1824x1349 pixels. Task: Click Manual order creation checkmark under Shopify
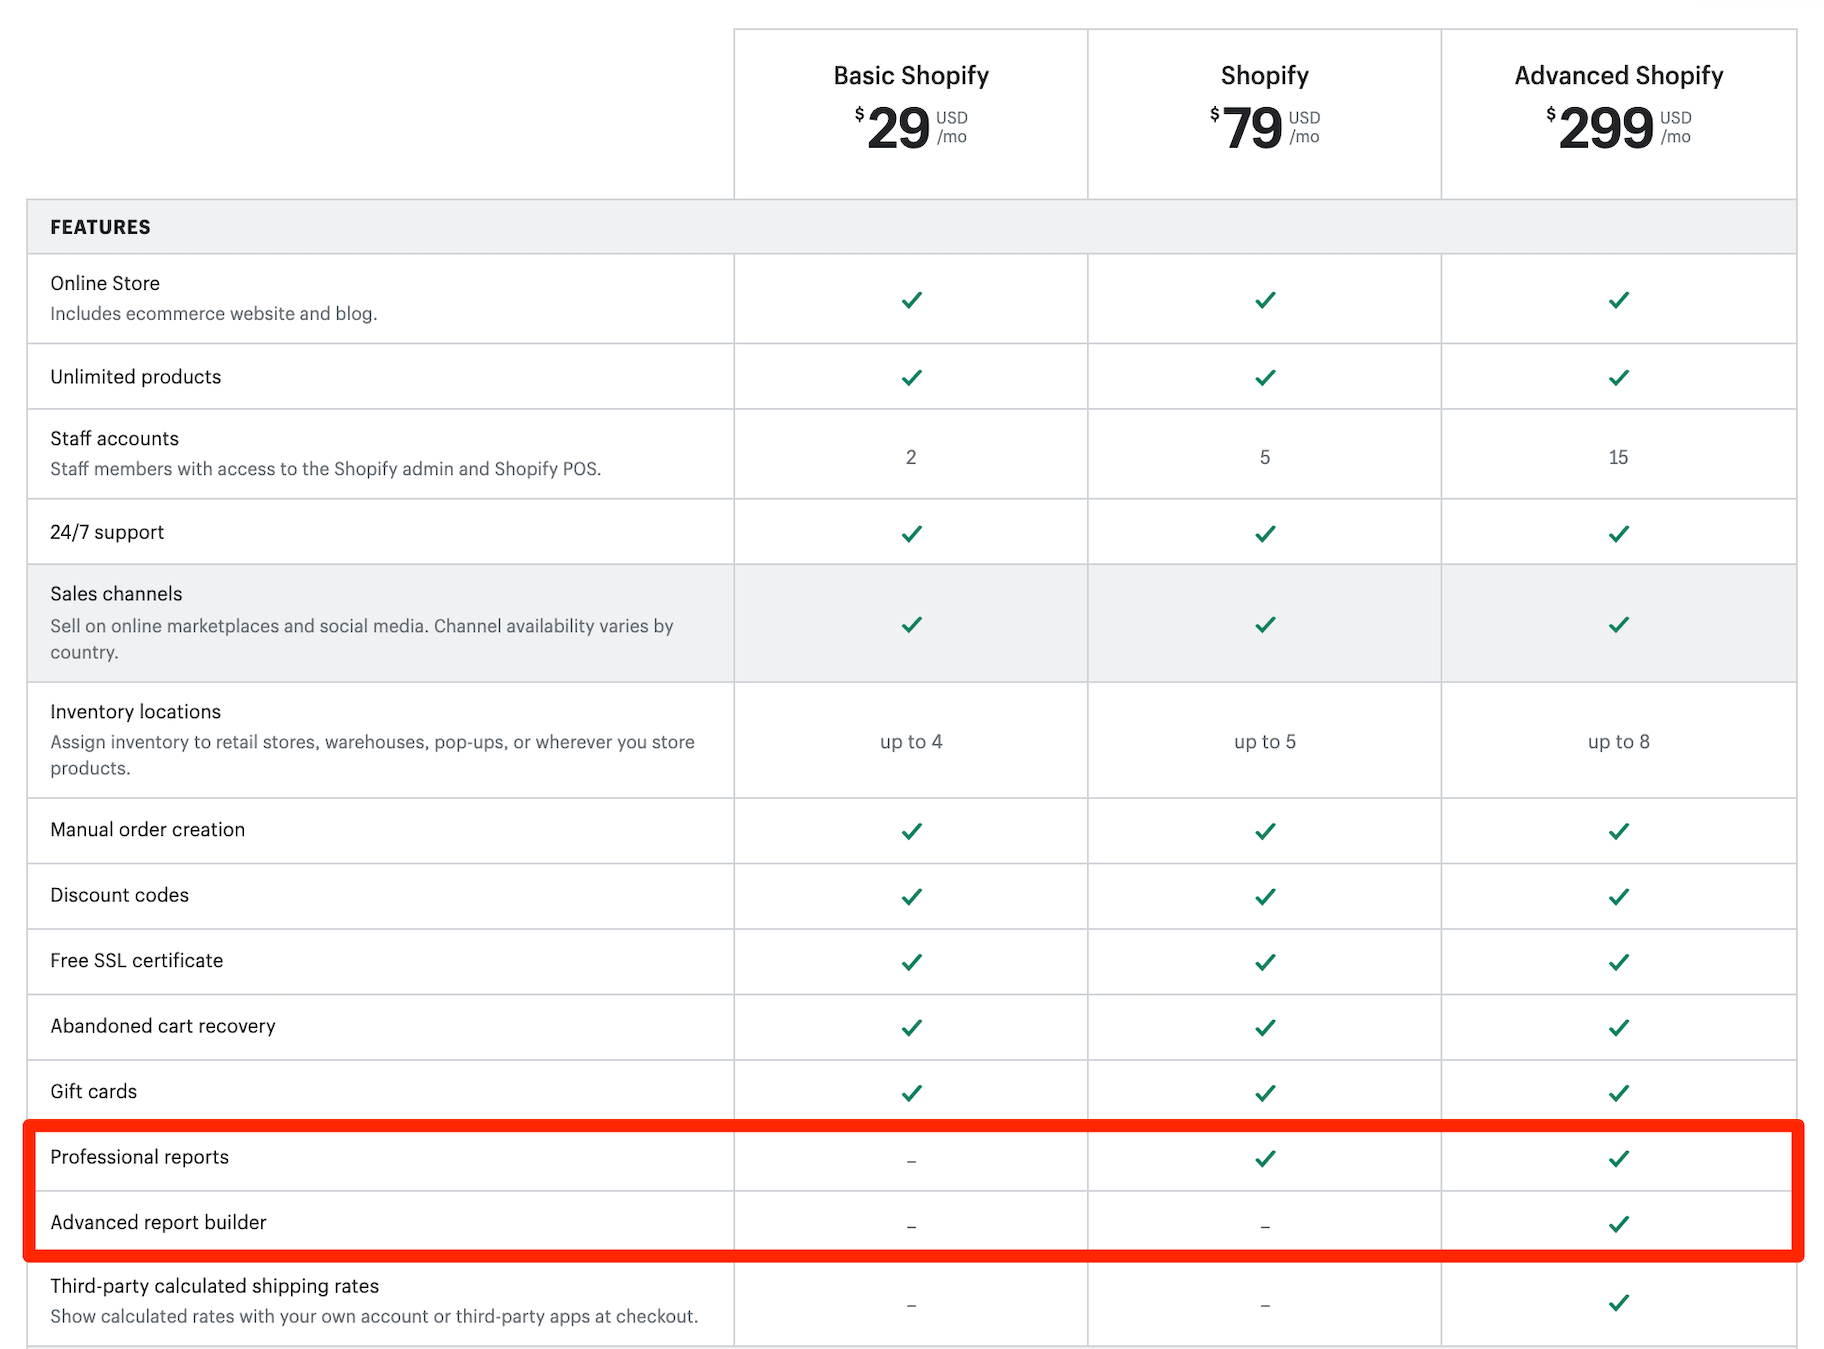(x=1265, y=831)
